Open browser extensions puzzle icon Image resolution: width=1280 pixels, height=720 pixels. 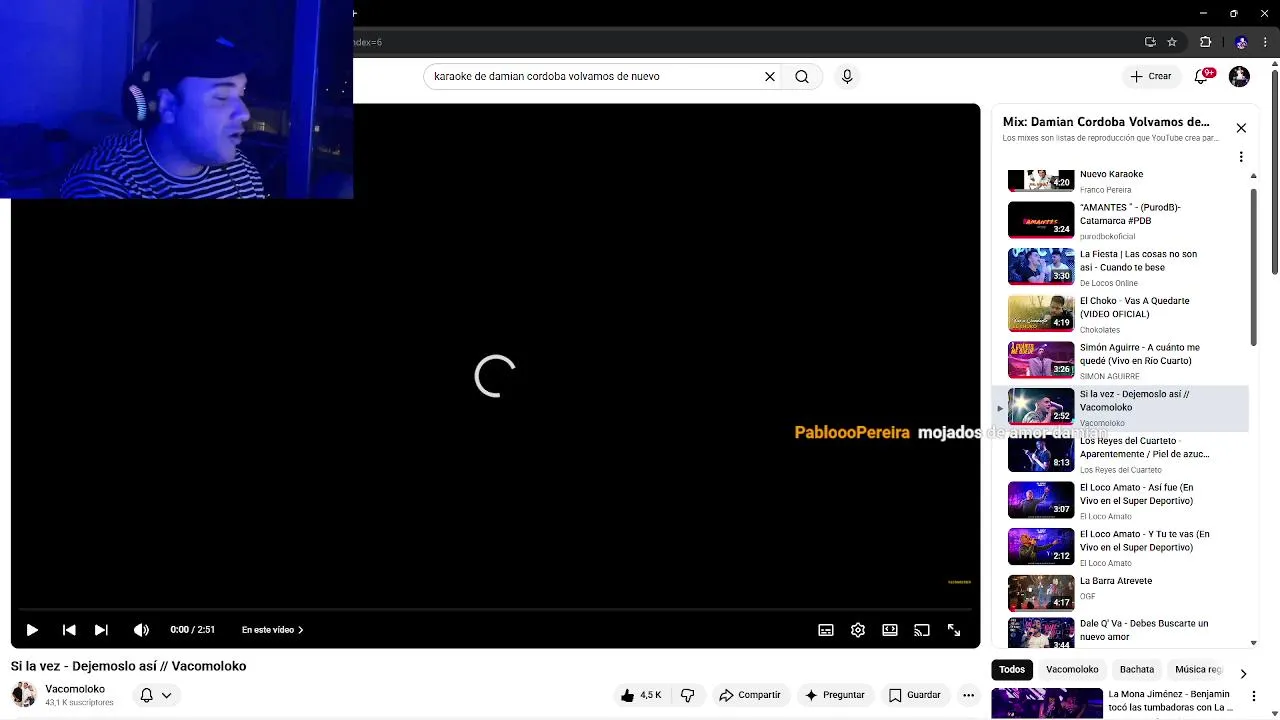(1205, 42)
